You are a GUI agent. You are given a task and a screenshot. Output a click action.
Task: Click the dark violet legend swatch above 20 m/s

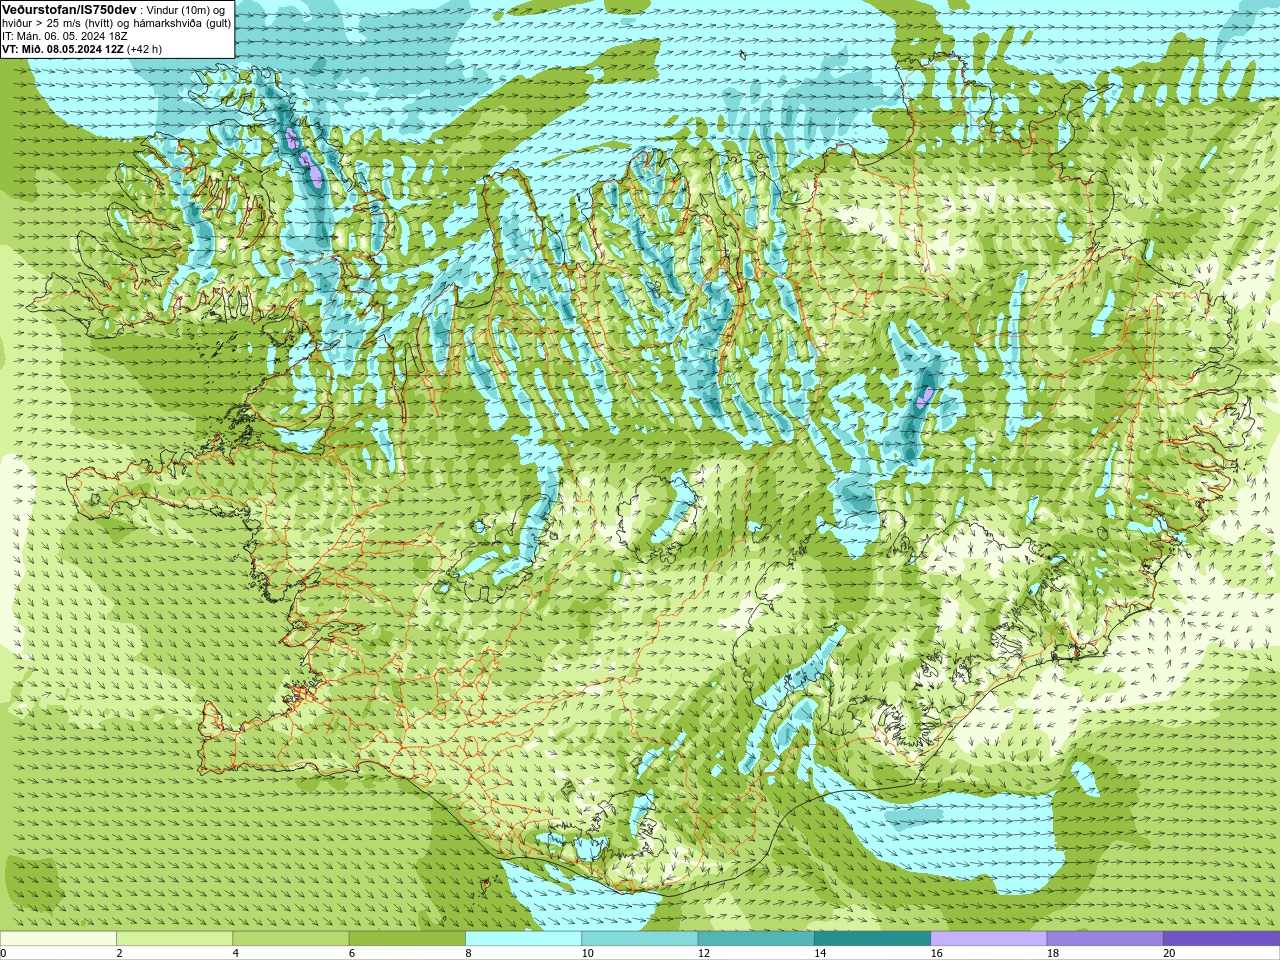[1222, 939]
